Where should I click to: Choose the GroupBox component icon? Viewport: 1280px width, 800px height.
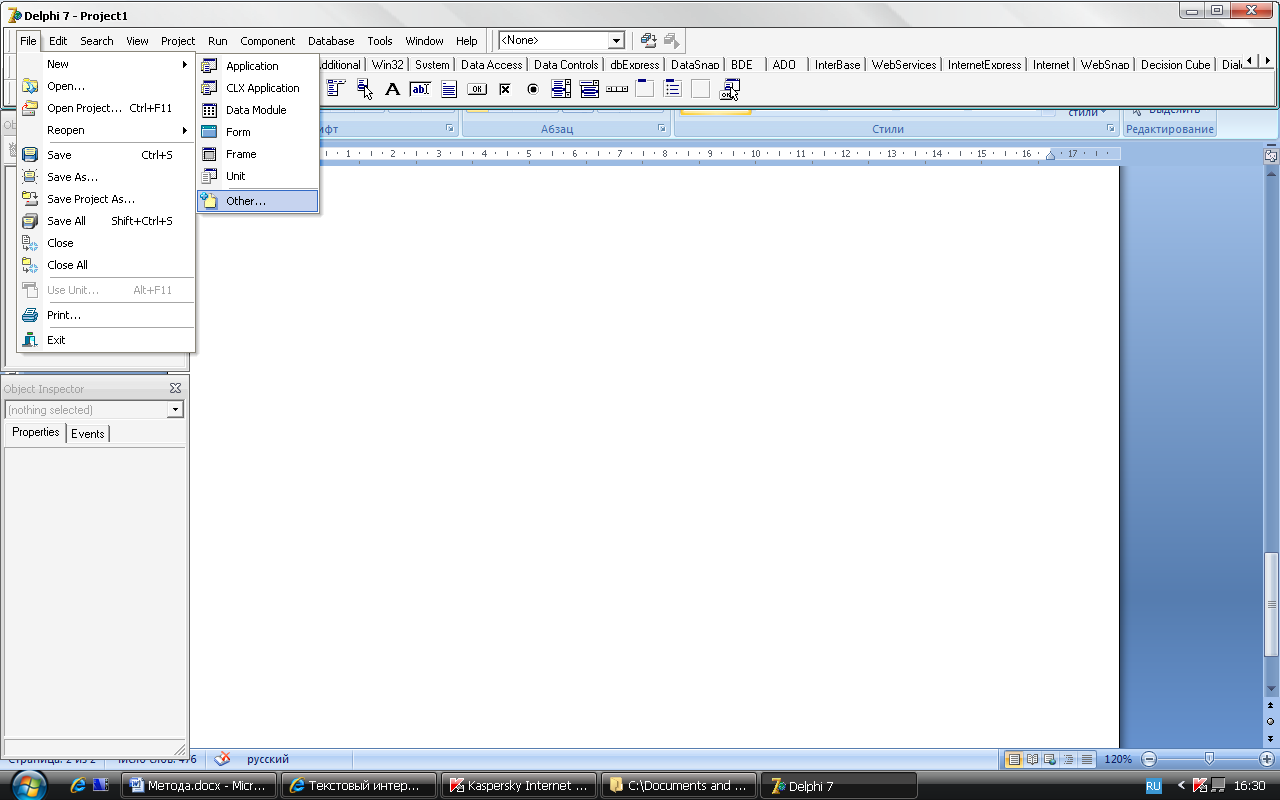(x=645, y=89)
